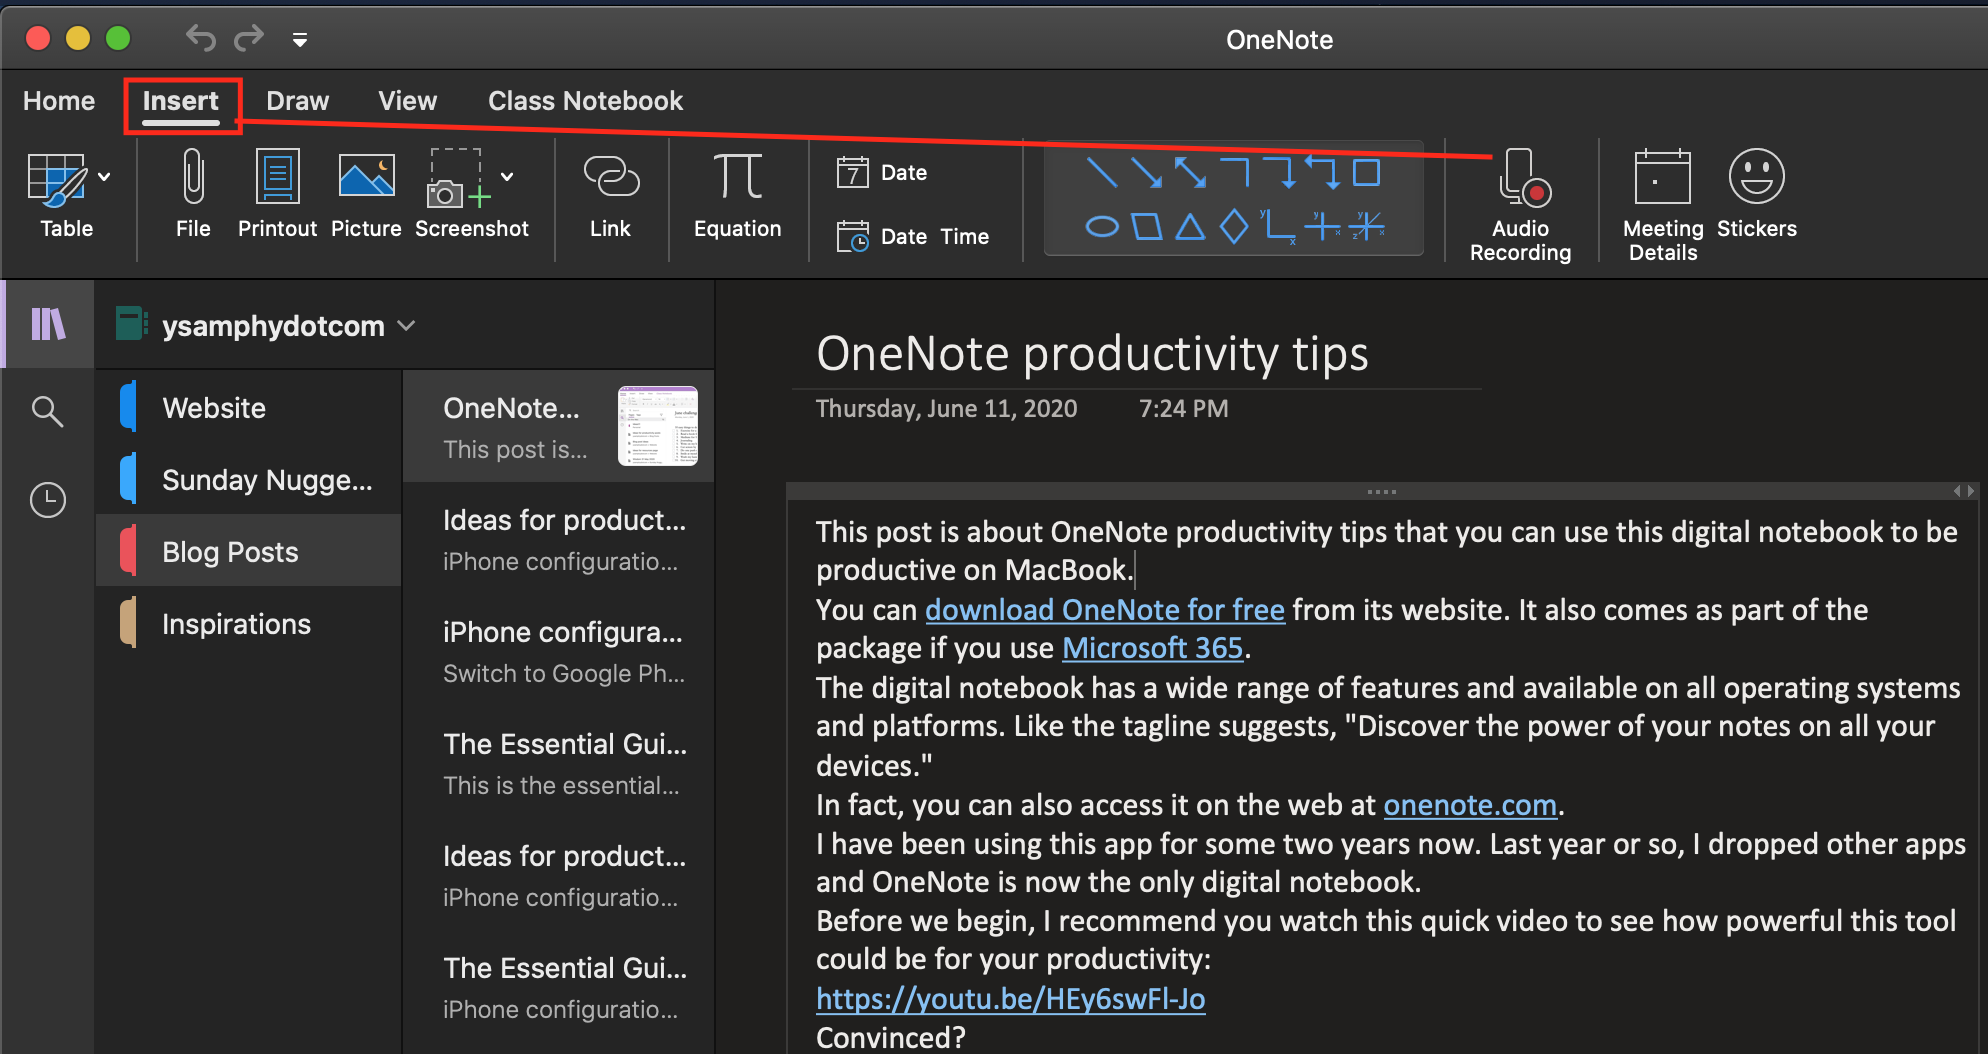Image resolution: width=1988 pixels, height=1054 pixels.
Task: Choose the rectangle shape in the gallery
Action: 1367,172
